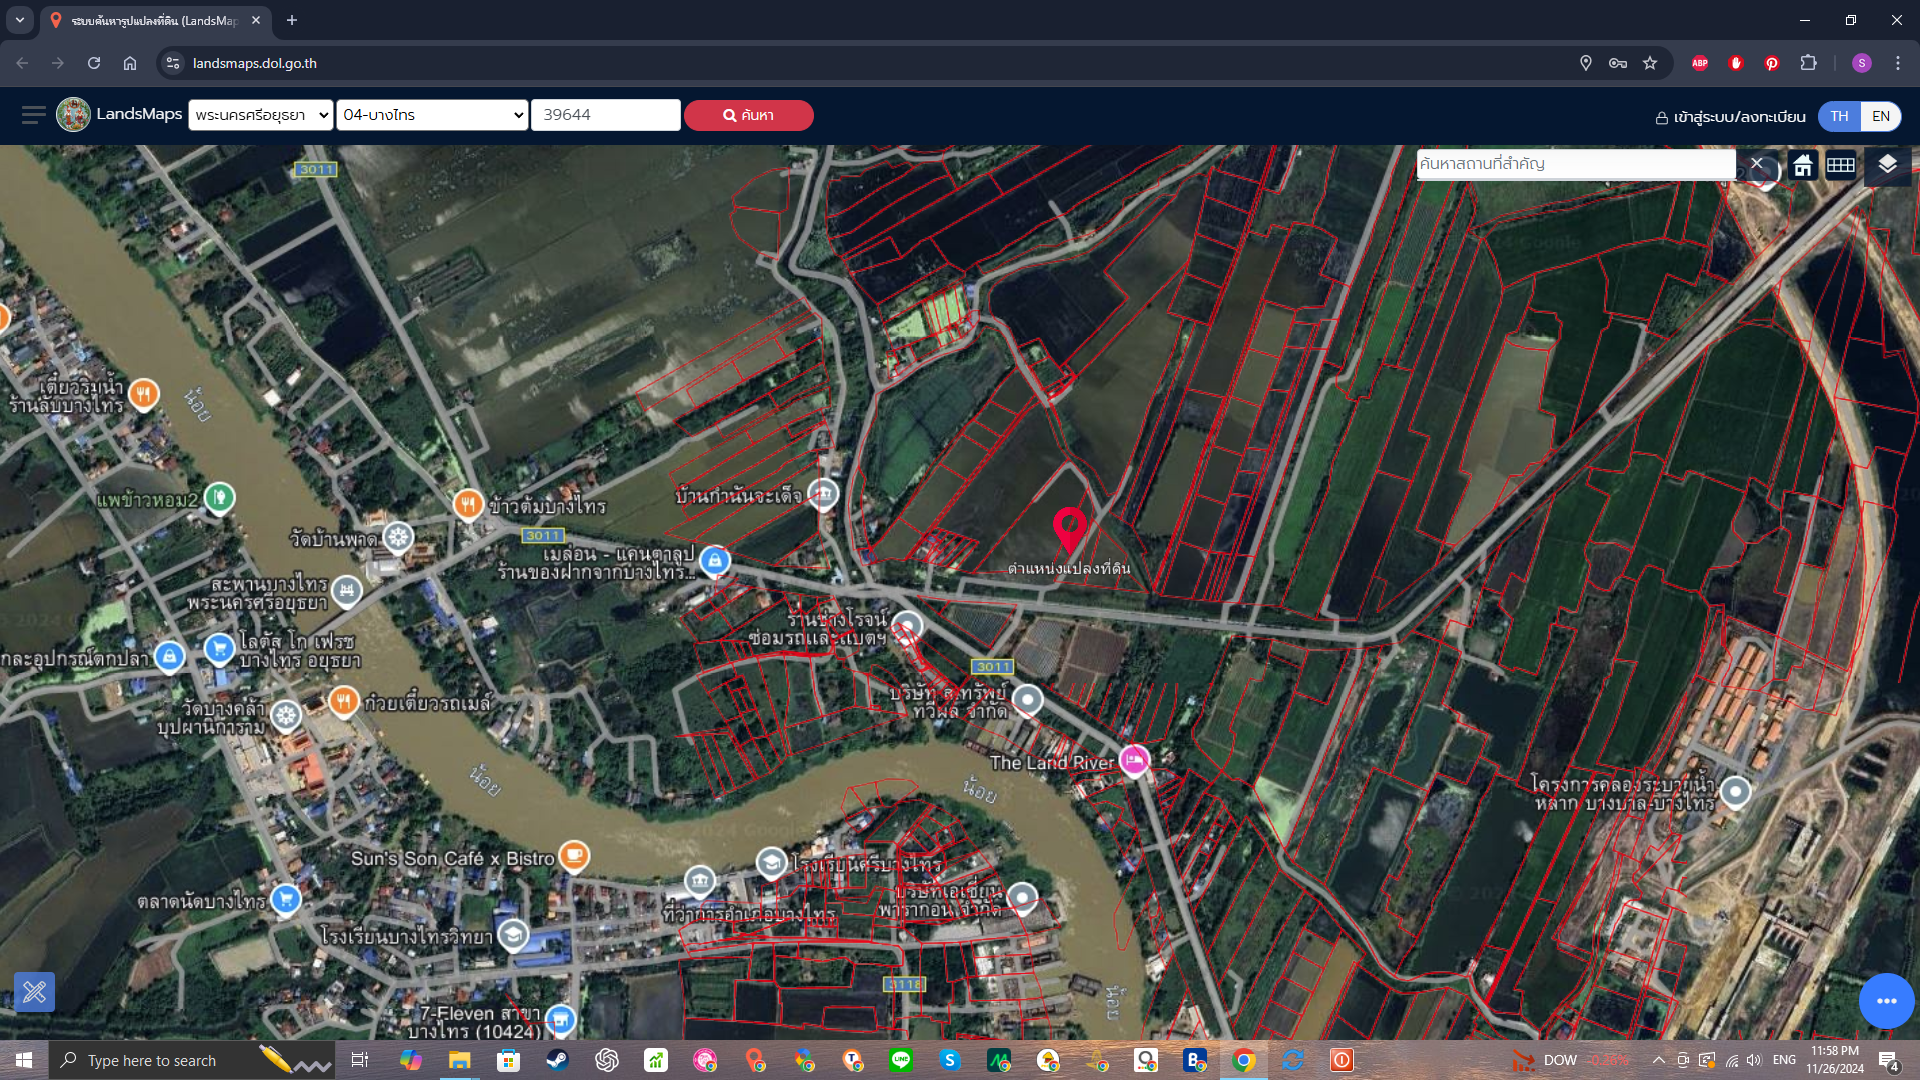Click the เข้าสู่ระบบ/ลงทะเบียน login link
The height and width of the screenshot is (1080, 1920).
(1731, 117)
